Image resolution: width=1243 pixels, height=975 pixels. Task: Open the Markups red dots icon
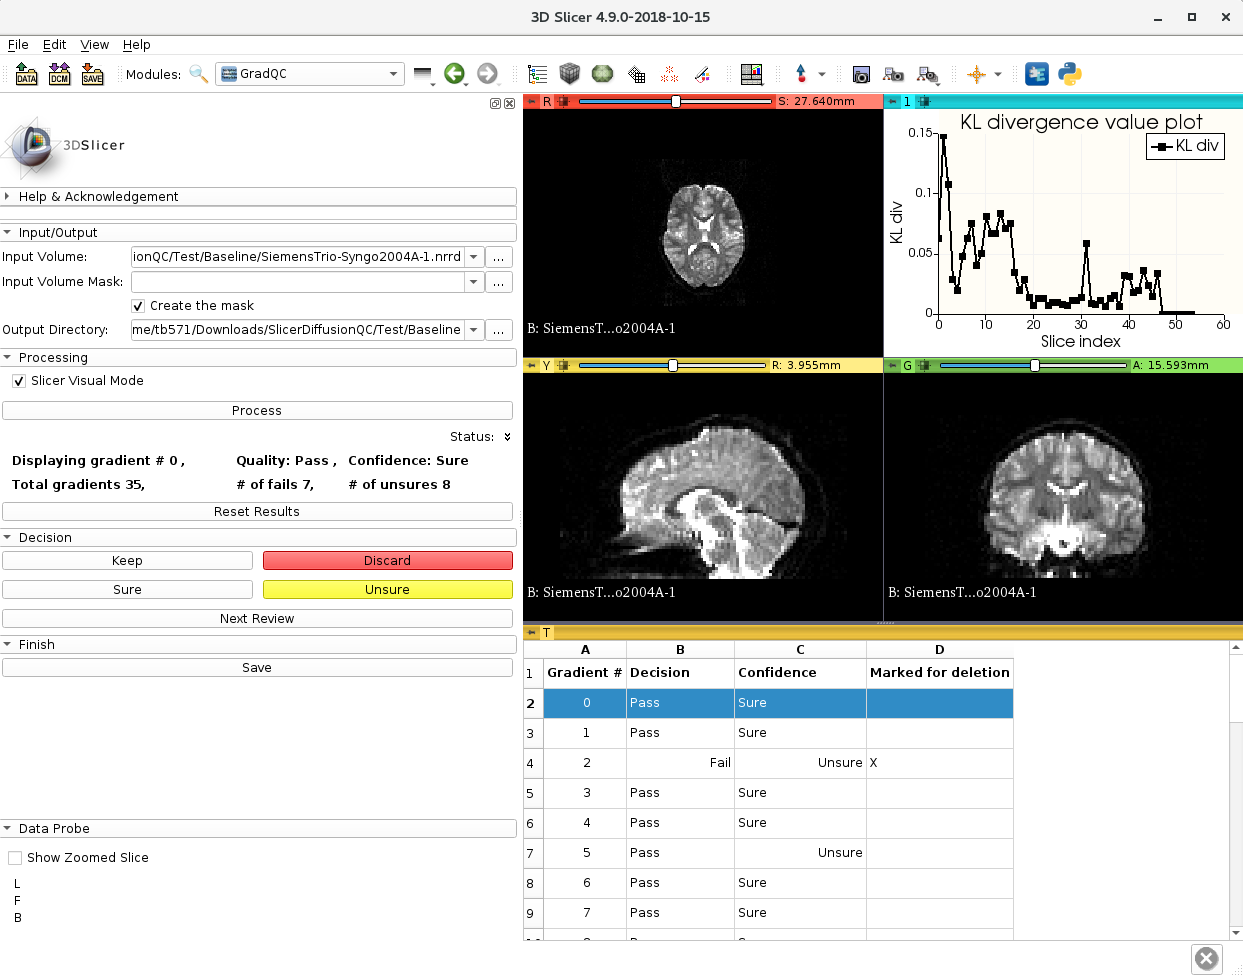[x=669, y=74]
